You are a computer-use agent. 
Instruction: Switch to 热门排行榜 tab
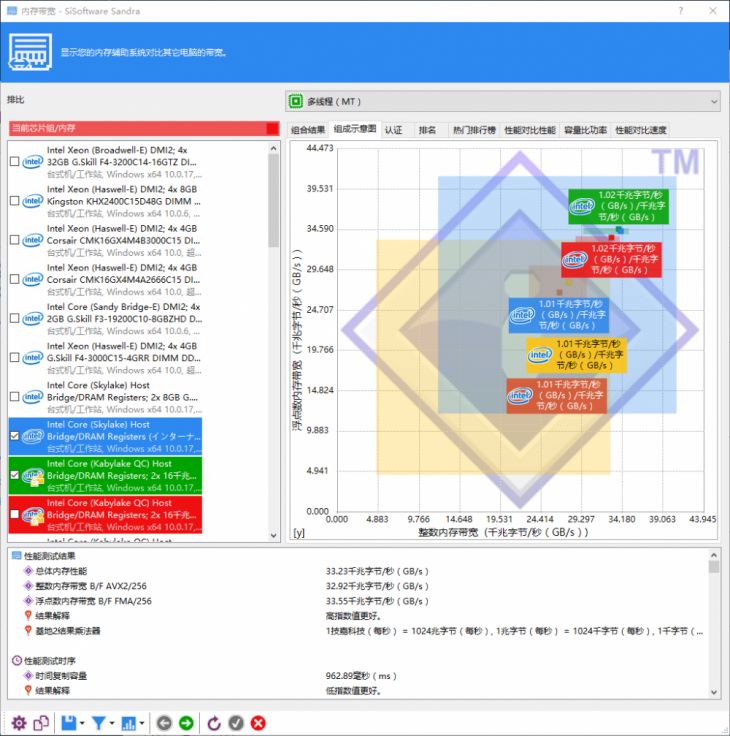474,130
